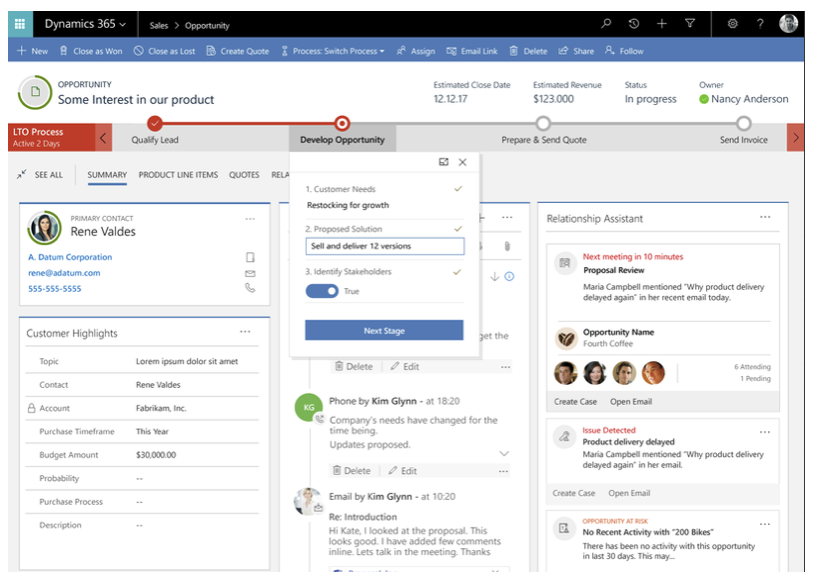Click Share command
The image size is (819, 583).
click(576, 51)
